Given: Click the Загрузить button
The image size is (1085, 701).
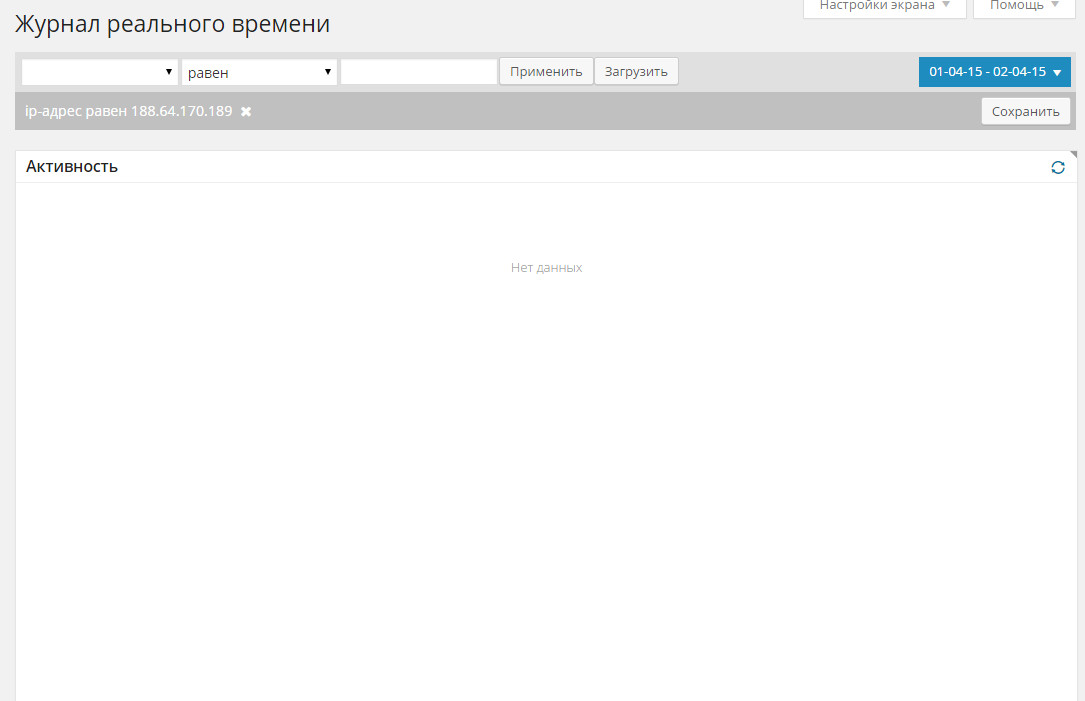Looking at the screenshot, I should (x=636, y=71).
